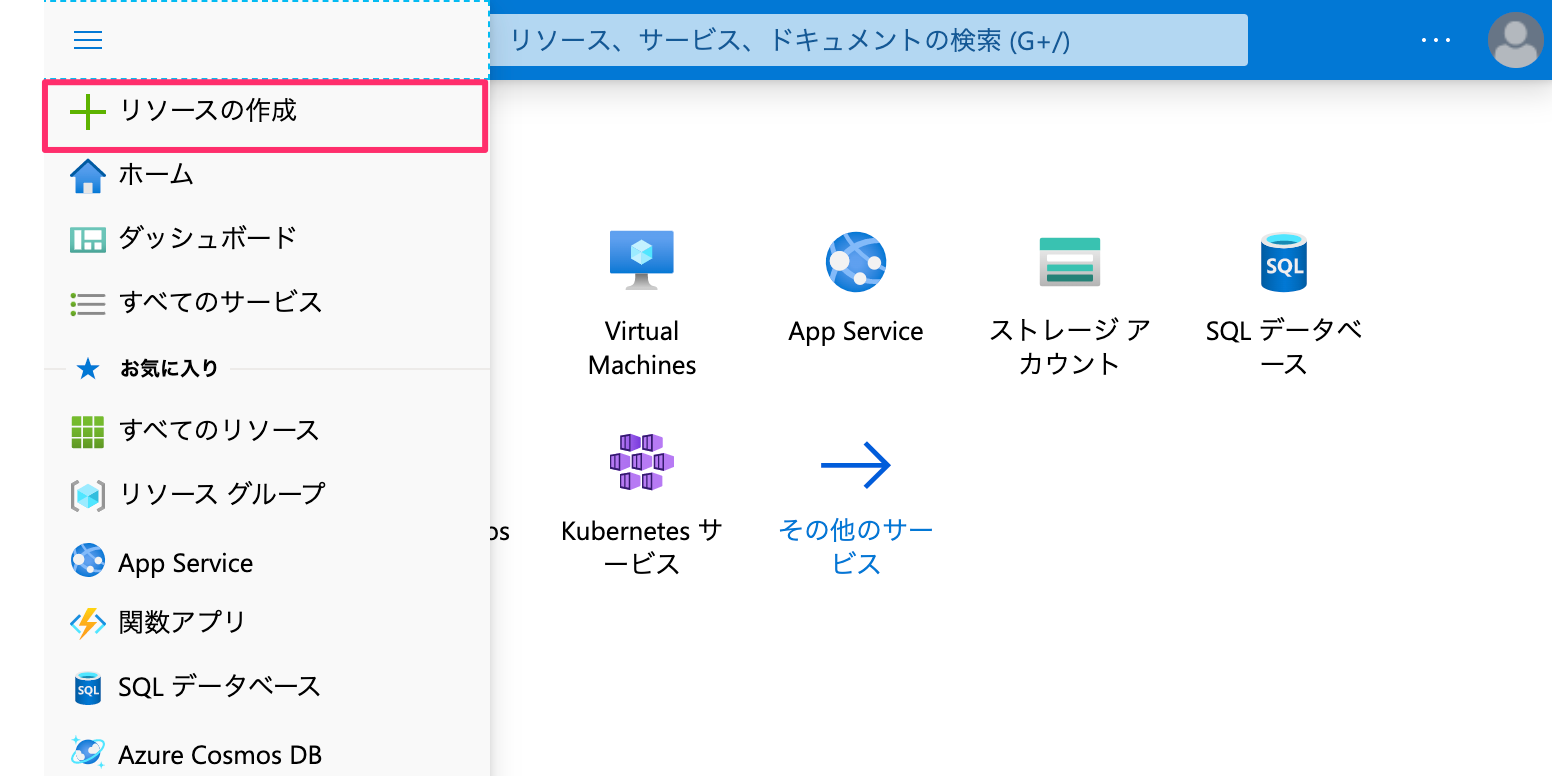Image resolution: width=1552 pixels, height=776 pixels.
Task: Focus the resource search box
Action: tap(868, 40)
